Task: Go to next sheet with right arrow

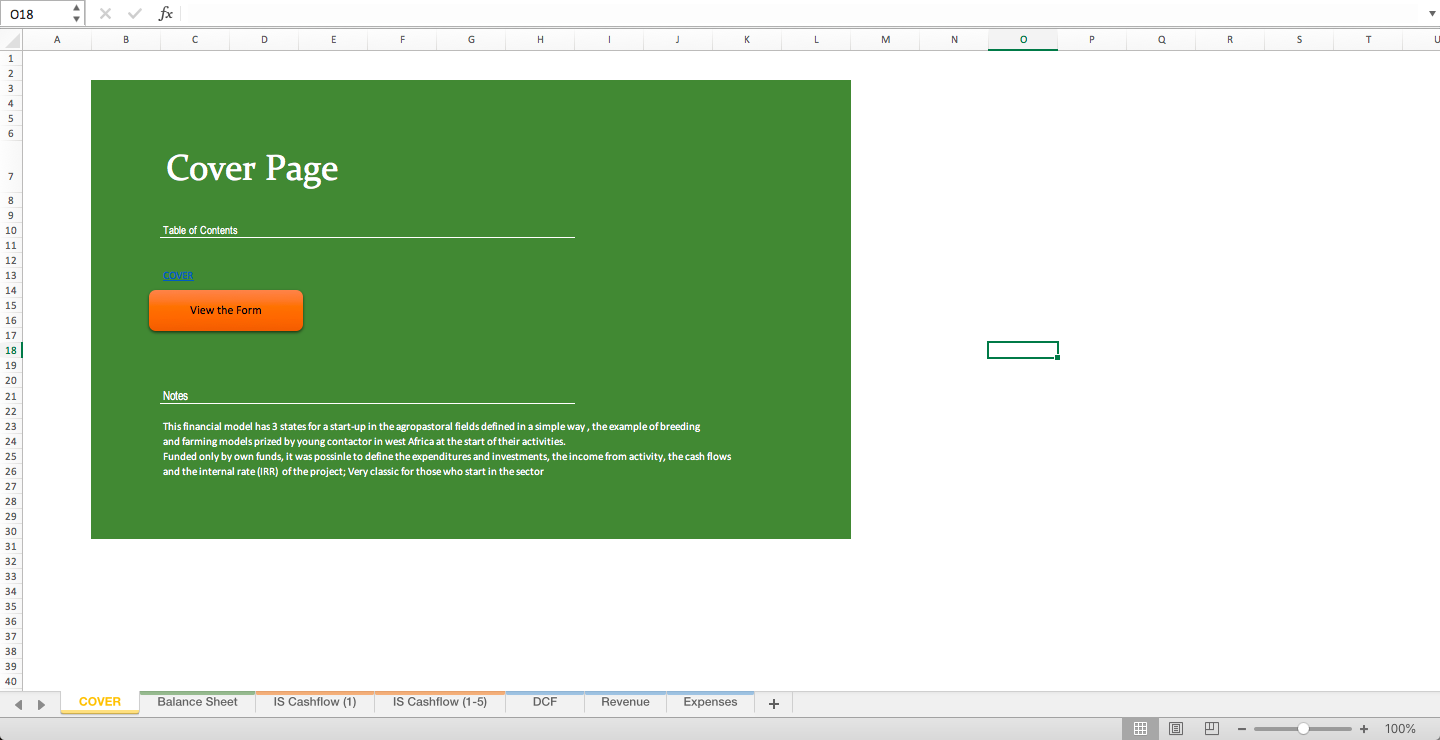Action: pos(41,704)
